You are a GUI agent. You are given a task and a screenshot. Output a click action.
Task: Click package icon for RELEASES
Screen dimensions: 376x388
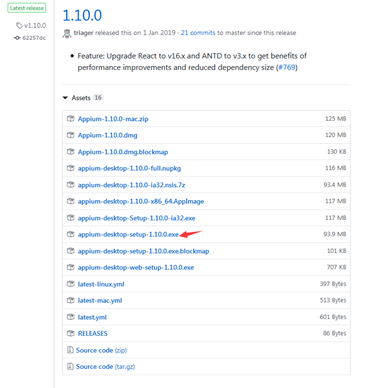click(70, 333)
